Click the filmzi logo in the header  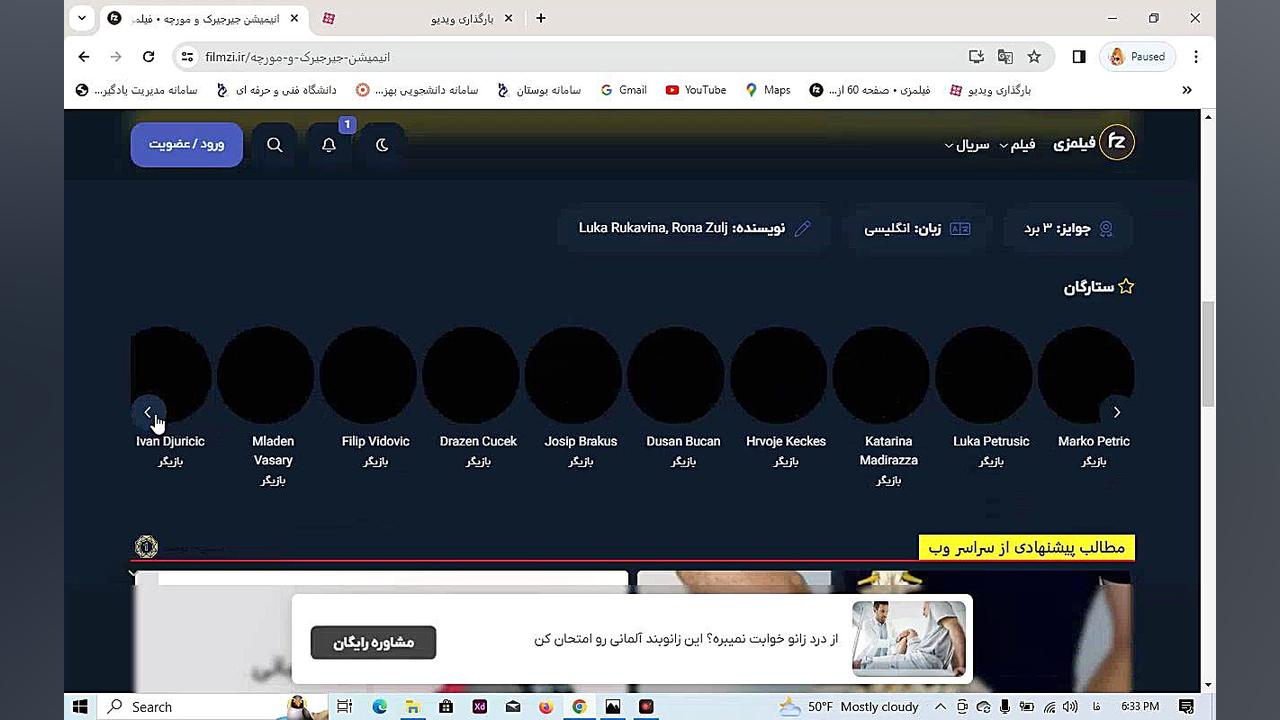(1117, 142)
